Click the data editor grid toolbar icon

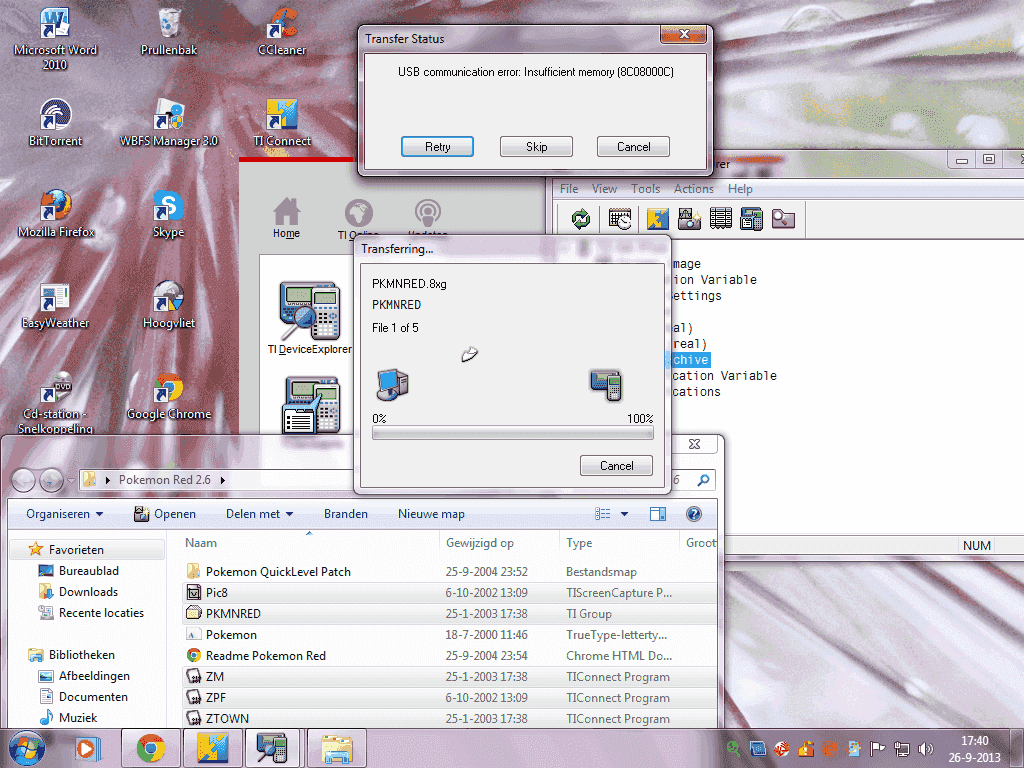click(720, 219)
